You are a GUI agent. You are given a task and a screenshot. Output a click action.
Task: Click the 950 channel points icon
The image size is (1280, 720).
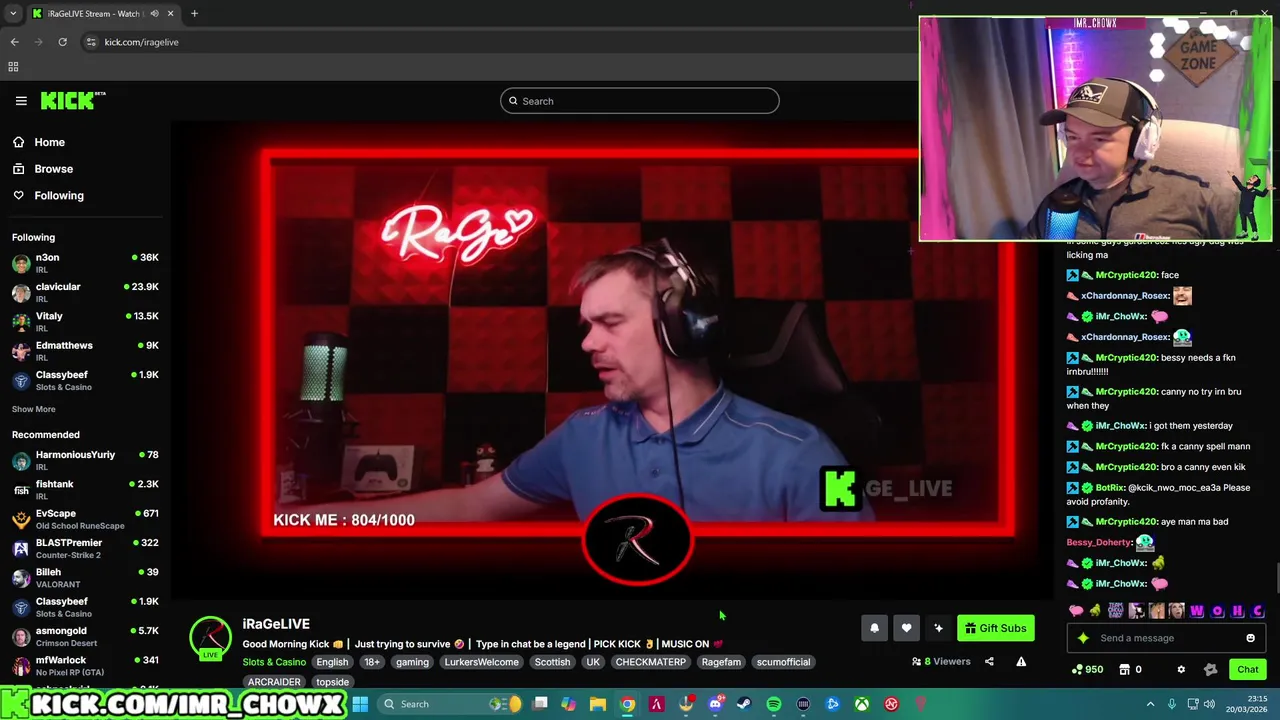tap(1087, 669)
